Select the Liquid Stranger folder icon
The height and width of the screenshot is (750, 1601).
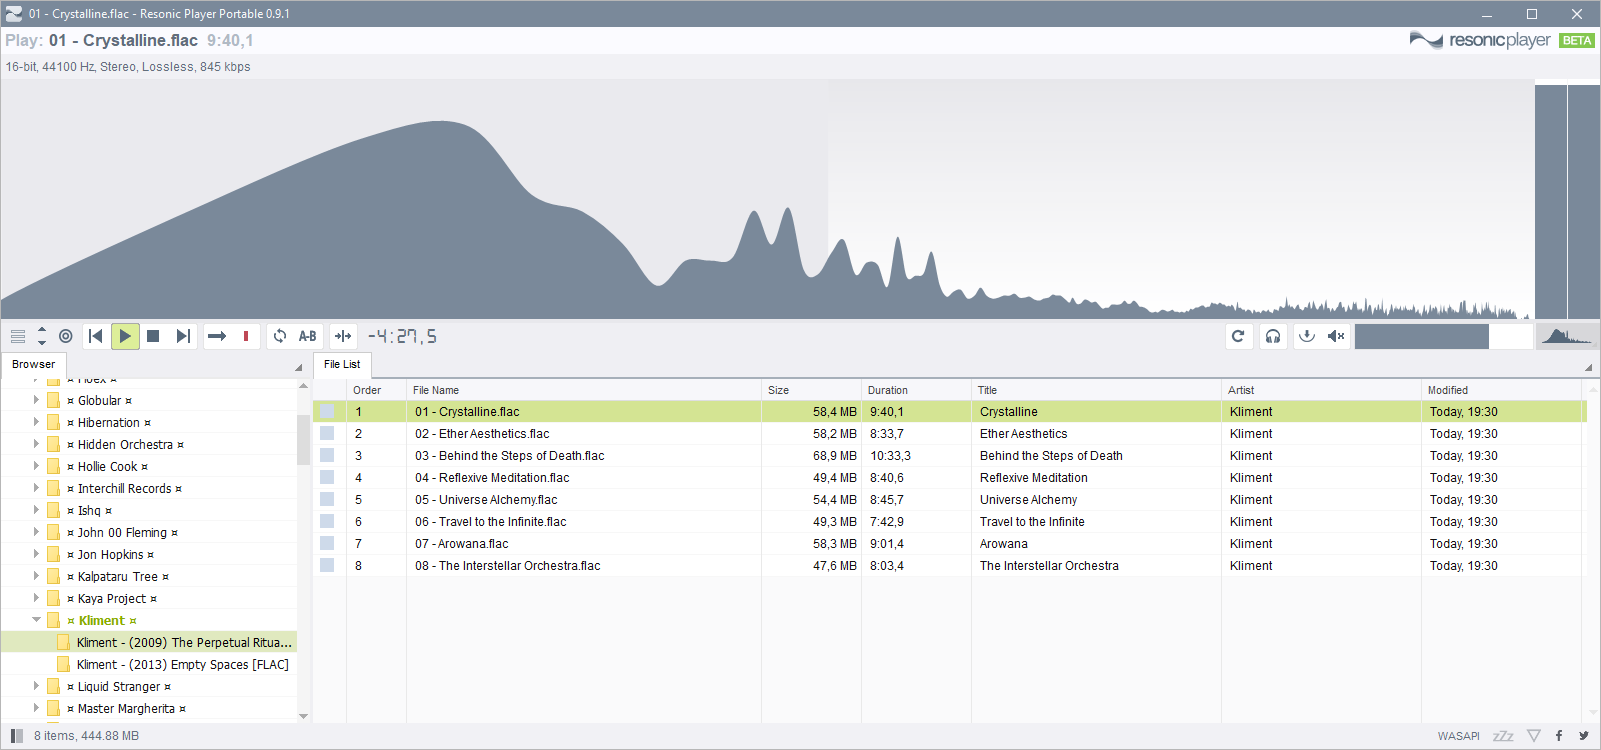[54, 687]
